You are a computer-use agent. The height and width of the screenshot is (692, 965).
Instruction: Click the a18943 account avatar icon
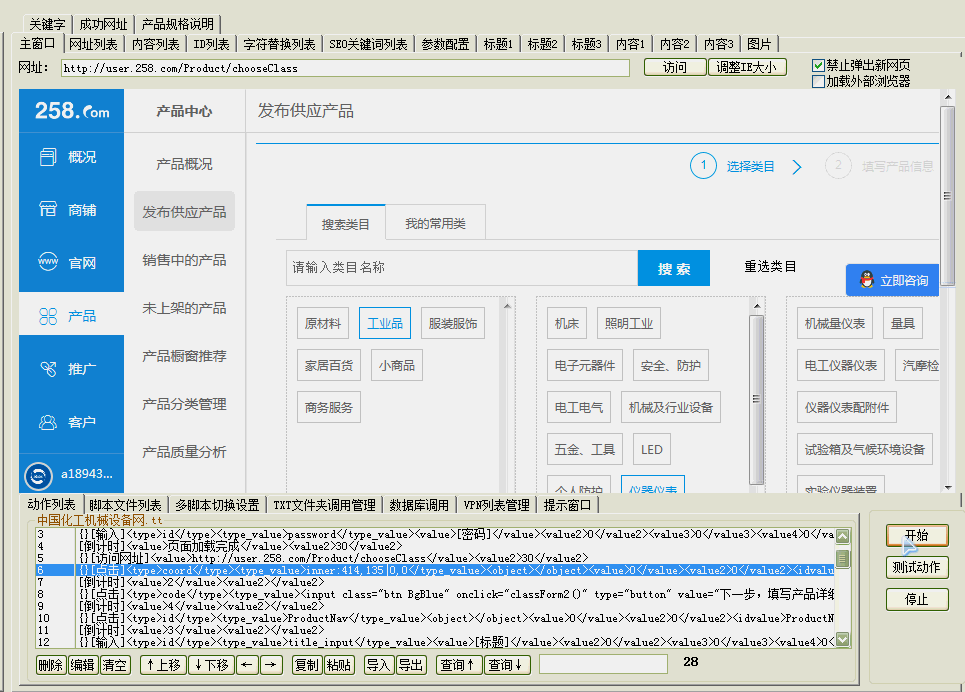pyautogui.click(x=38, y=475)
